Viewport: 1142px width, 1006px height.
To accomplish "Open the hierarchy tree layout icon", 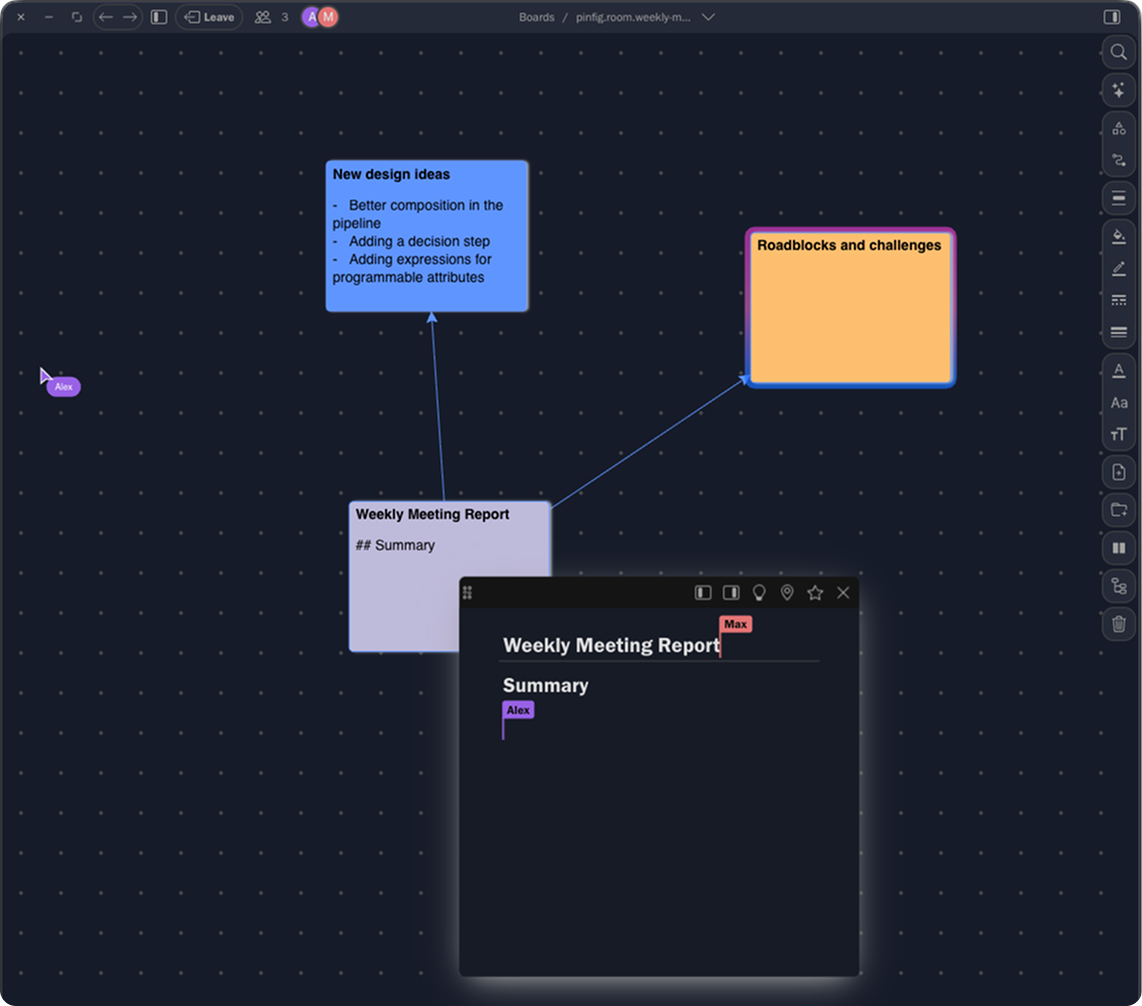I will coord(1118,586).
